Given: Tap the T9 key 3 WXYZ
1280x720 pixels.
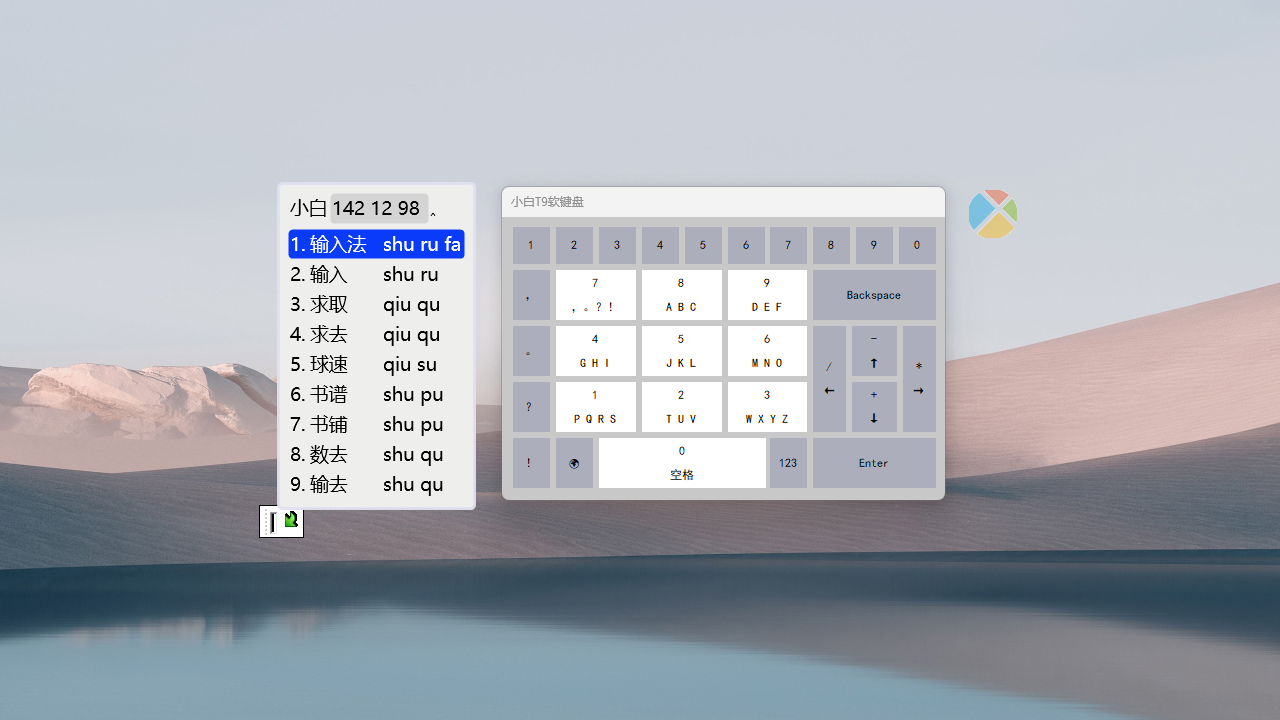Looking at the screenshot, I should pos(767,407).
